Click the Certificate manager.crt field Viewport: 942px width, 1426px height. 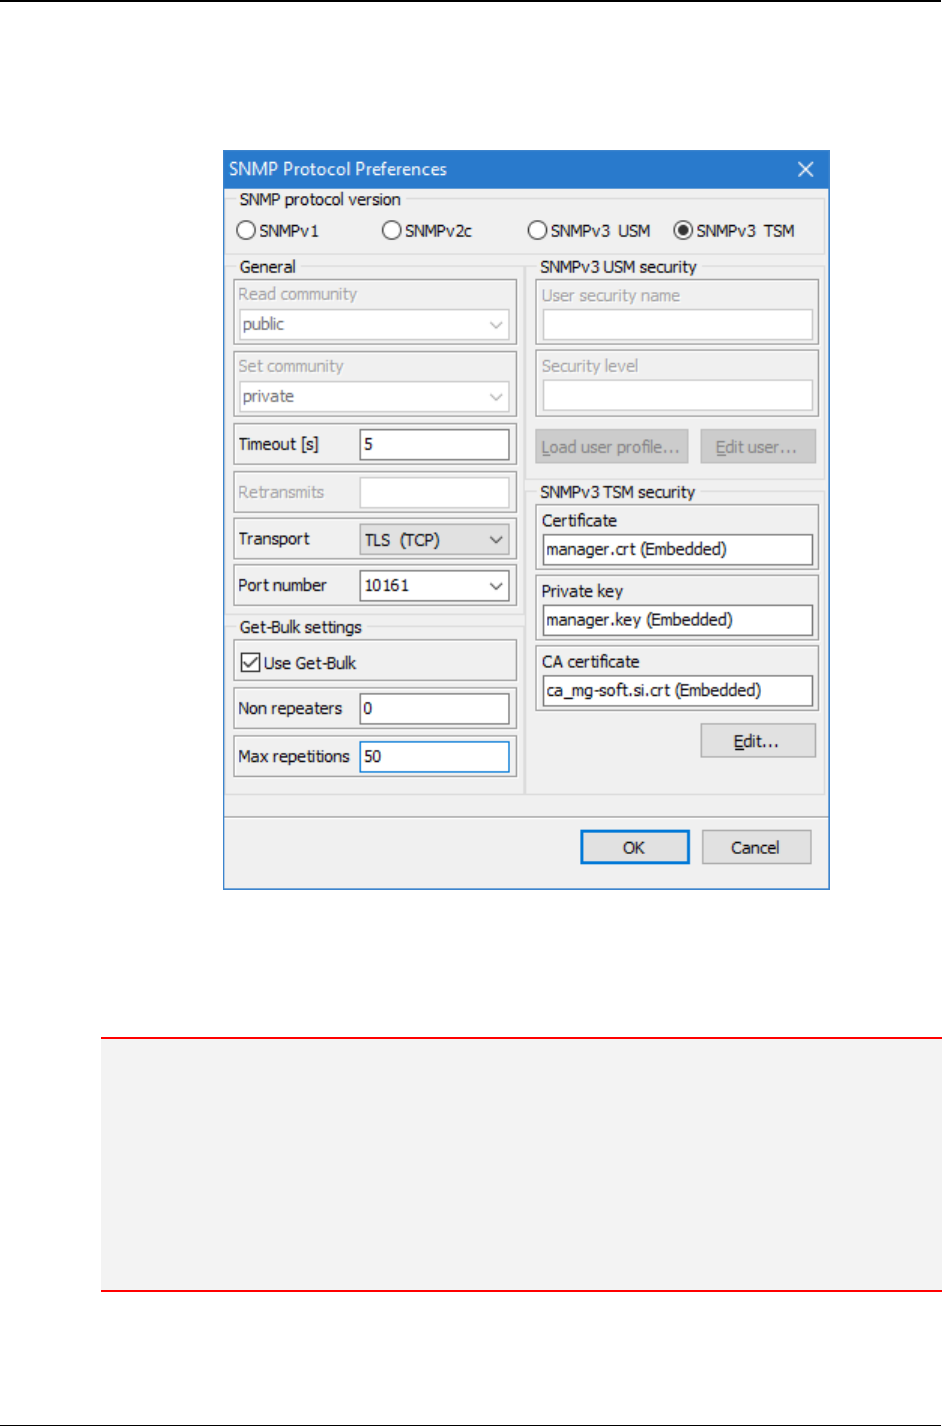pos(677,549)
